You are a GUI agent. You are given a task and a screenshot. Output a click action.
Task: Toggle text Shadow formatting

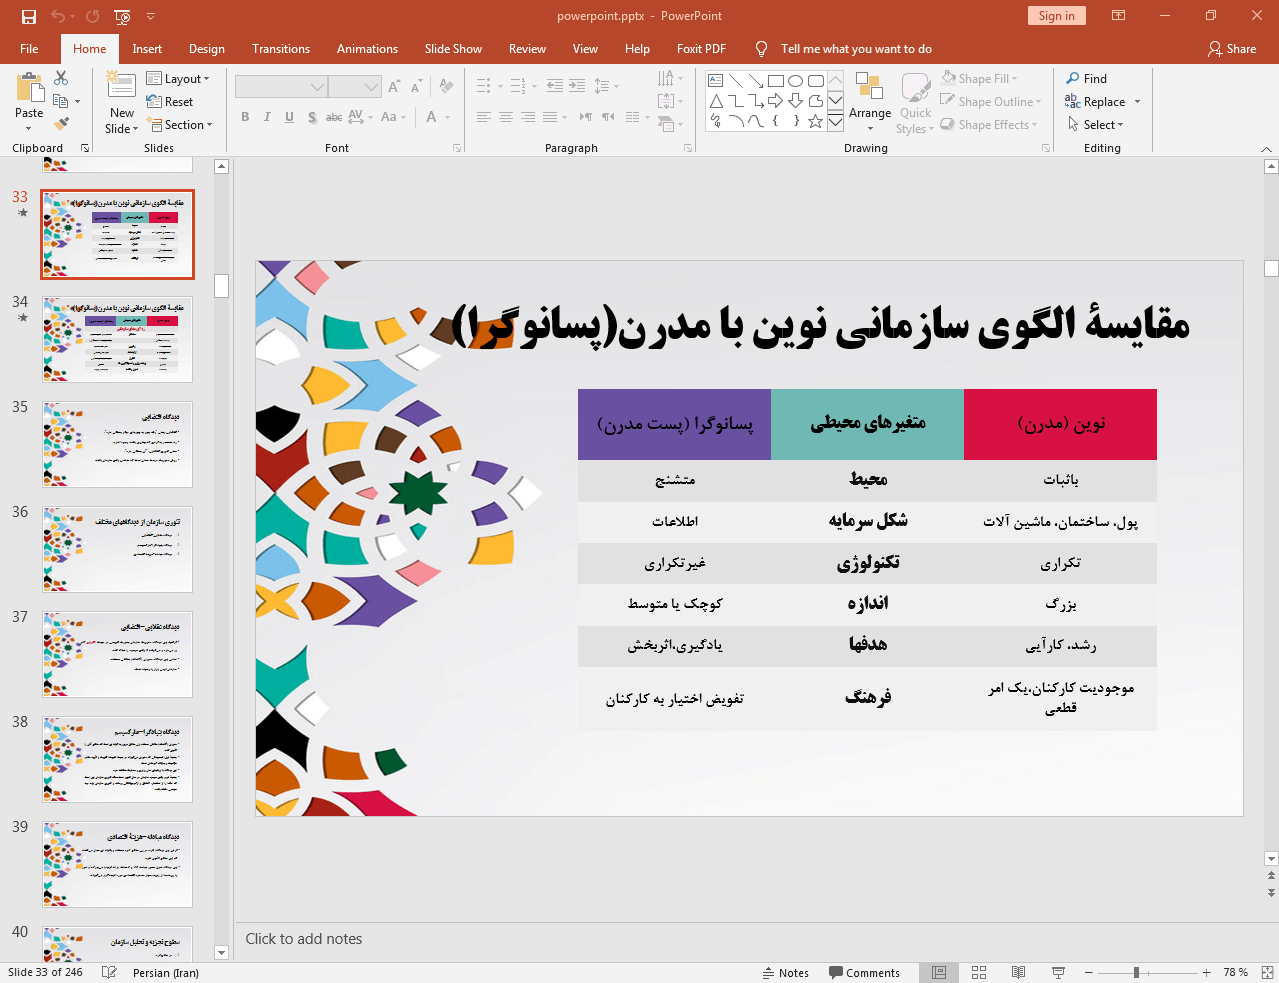tap(312, 117)
